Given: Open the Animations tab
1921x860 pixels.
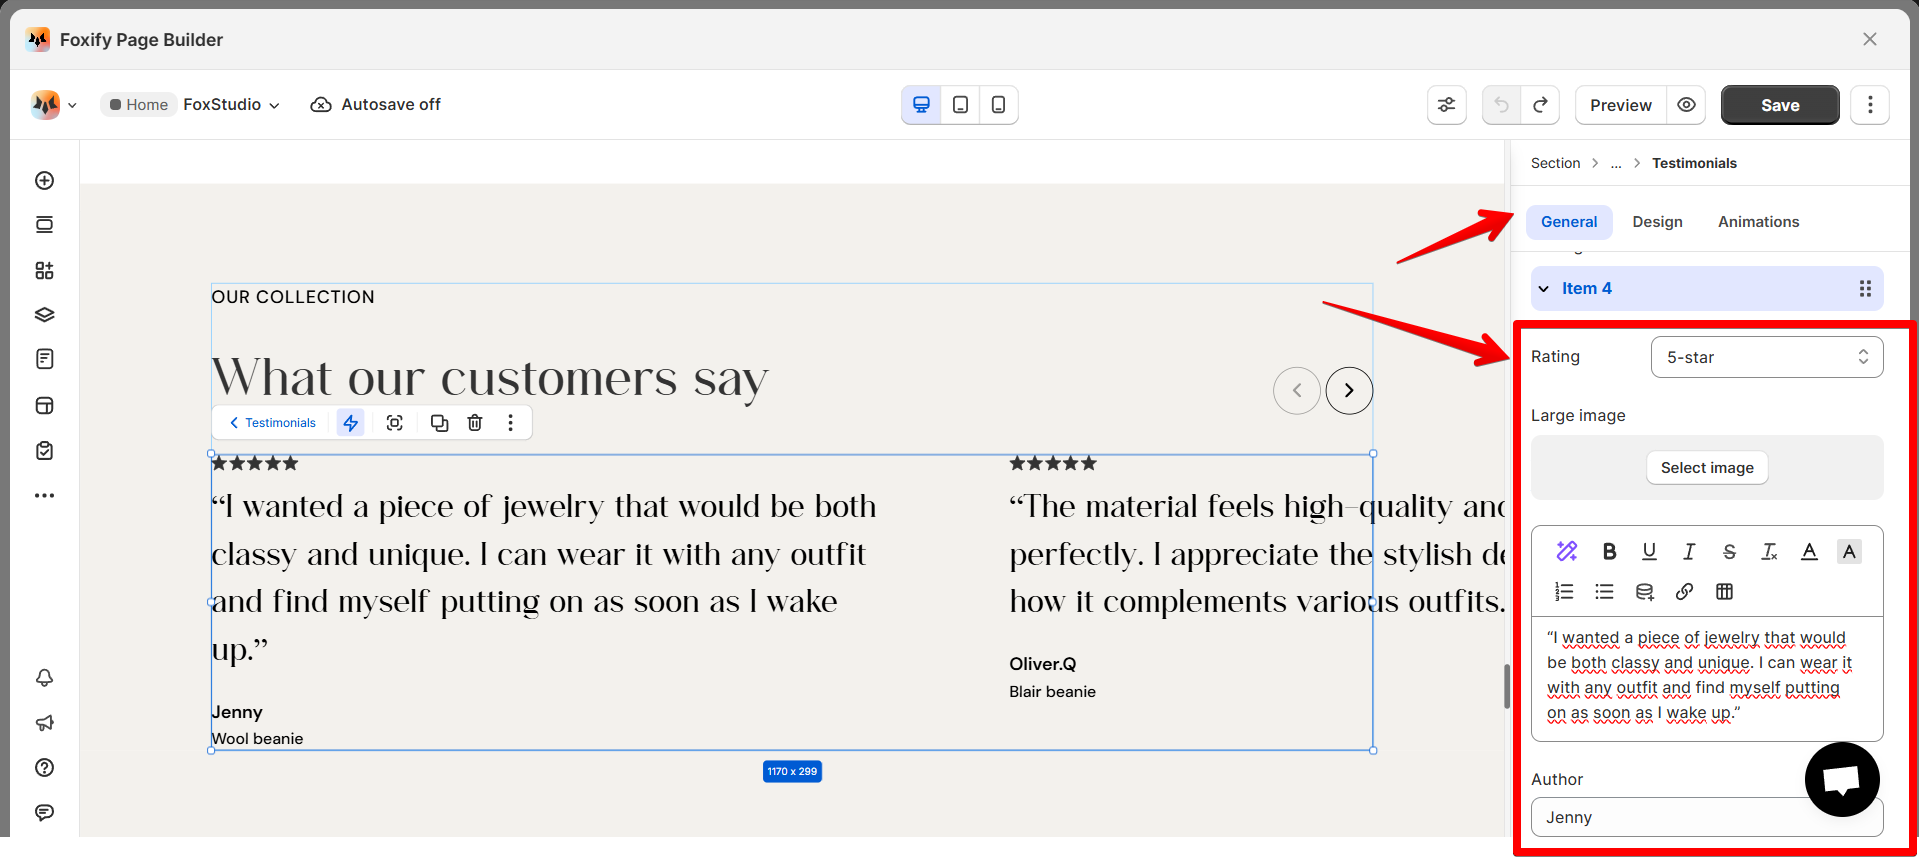Looking at the screenshot, I should click(x=1758, y=222).
